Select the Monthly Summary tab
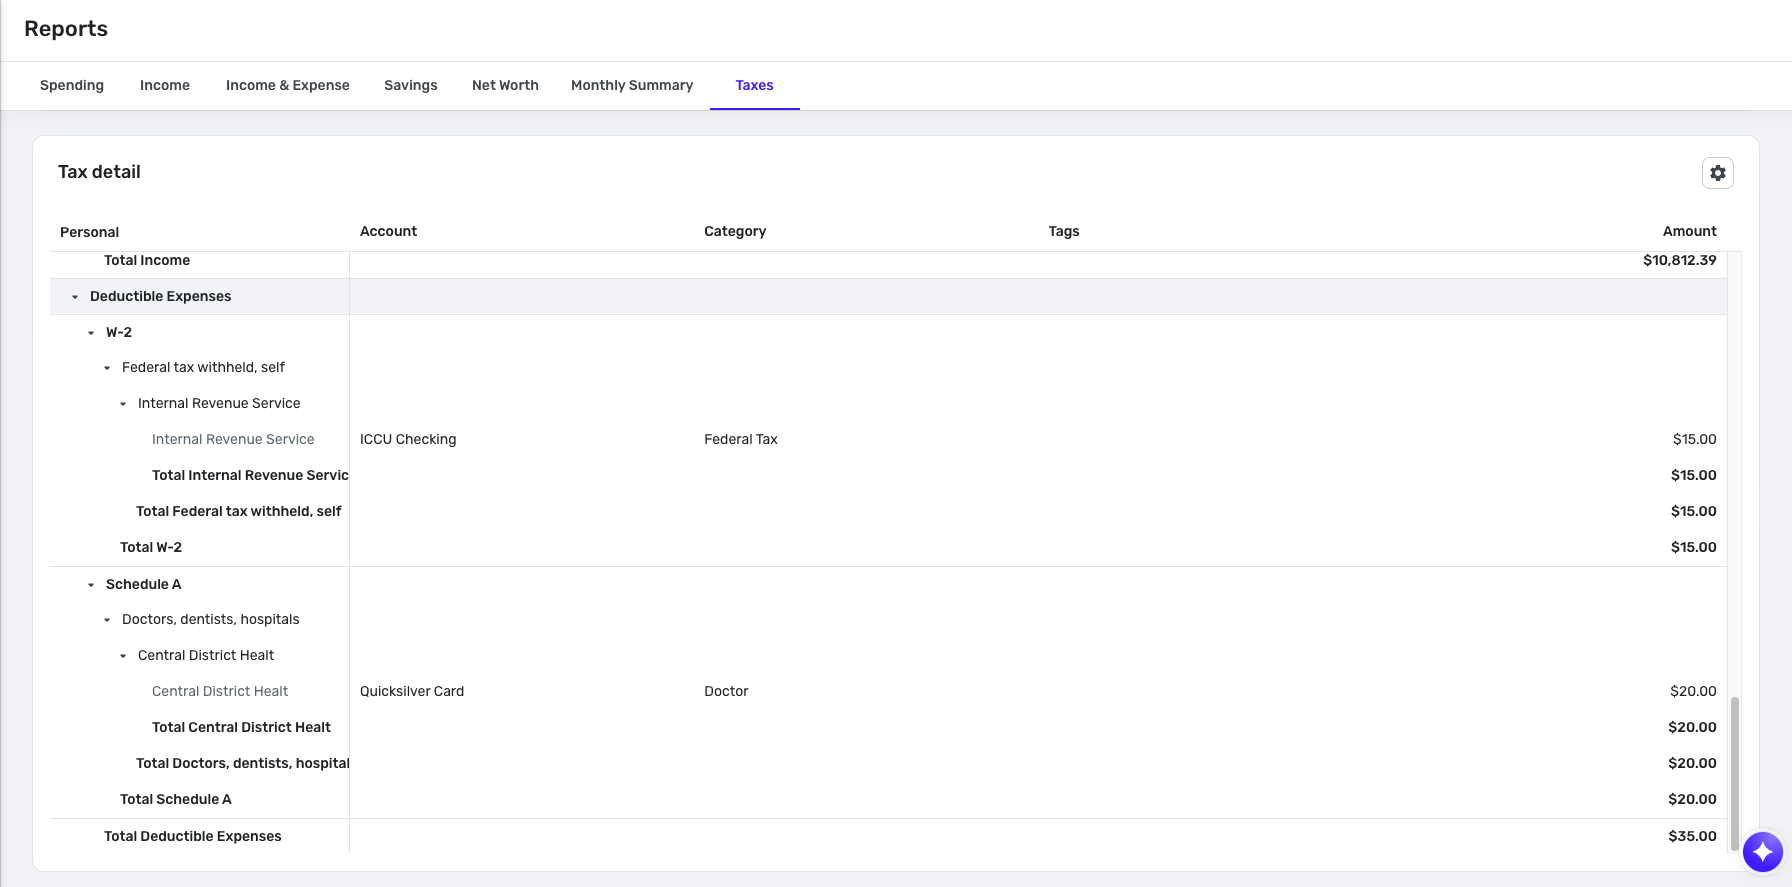1792x887 pixels. pos(632,85)
